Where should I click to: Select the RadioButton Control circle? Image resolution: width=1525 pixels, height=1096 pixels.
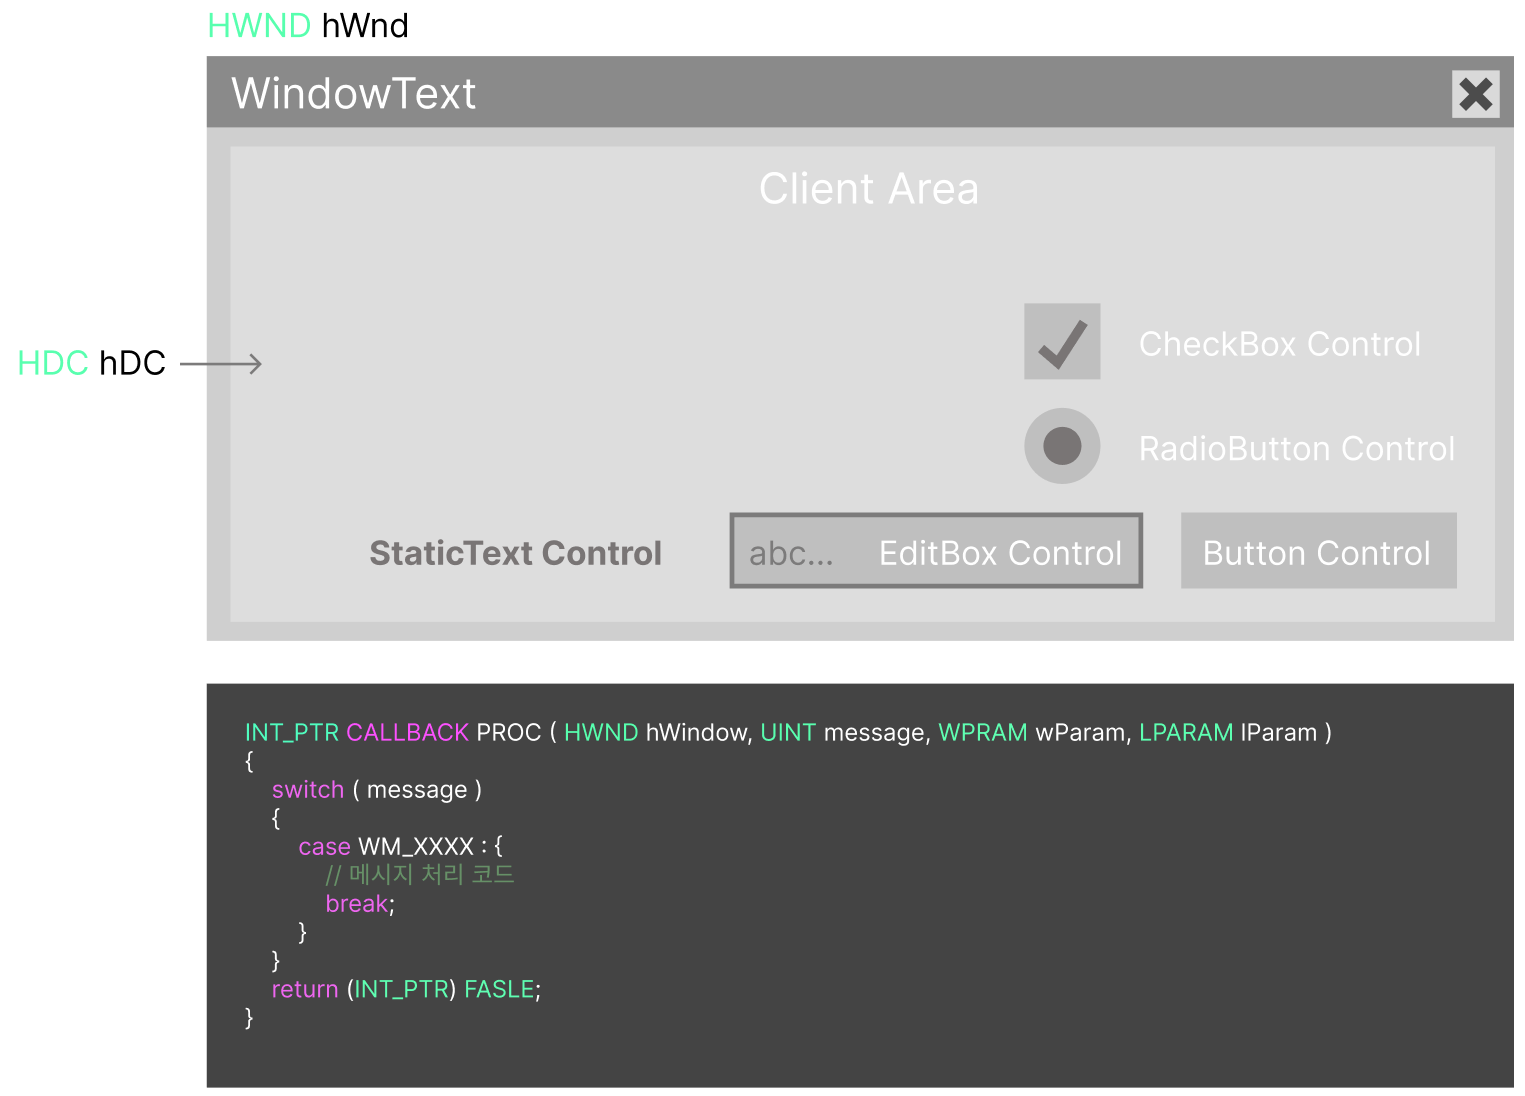pyautogui.click(x=1062, y=446)
